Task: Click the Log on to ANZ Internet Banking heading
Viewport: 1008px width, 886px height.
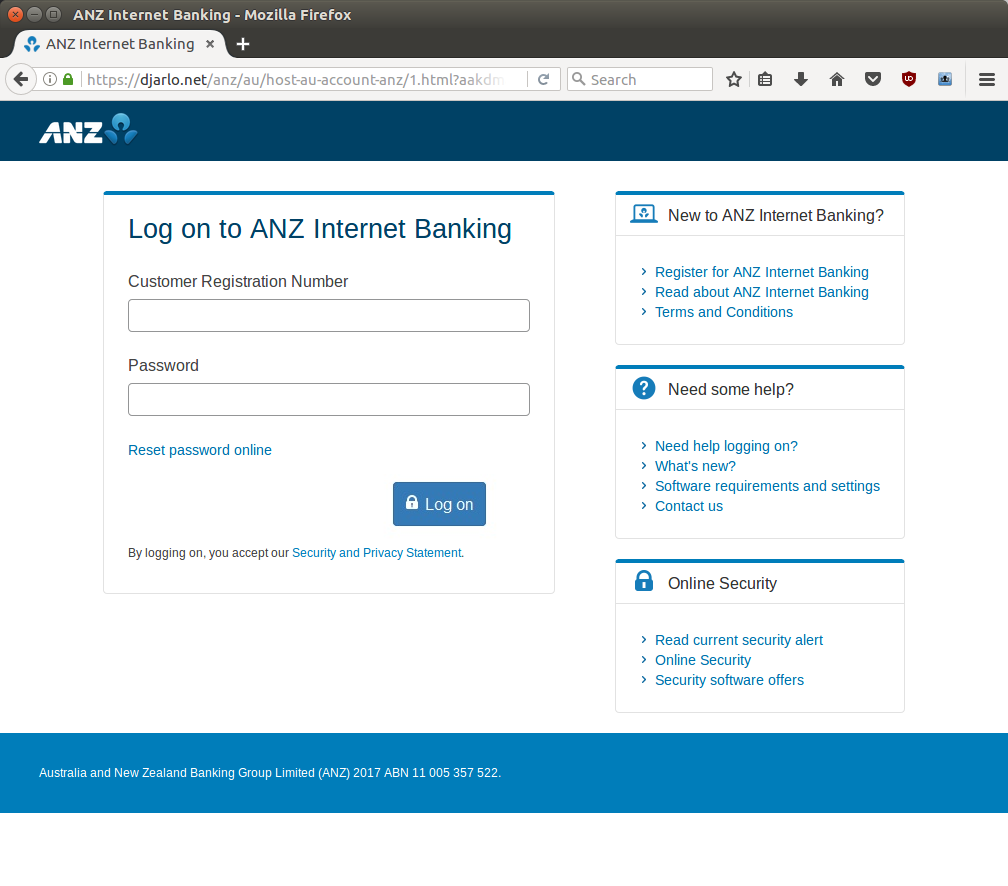Action: pyautogui.click(x=320, y=229)
